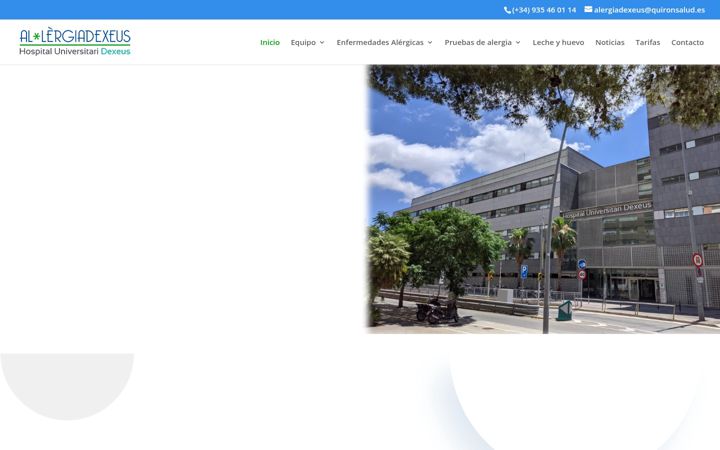Go to the Noticias page
This screenshot has width=720, height=450.
[610, 42]
